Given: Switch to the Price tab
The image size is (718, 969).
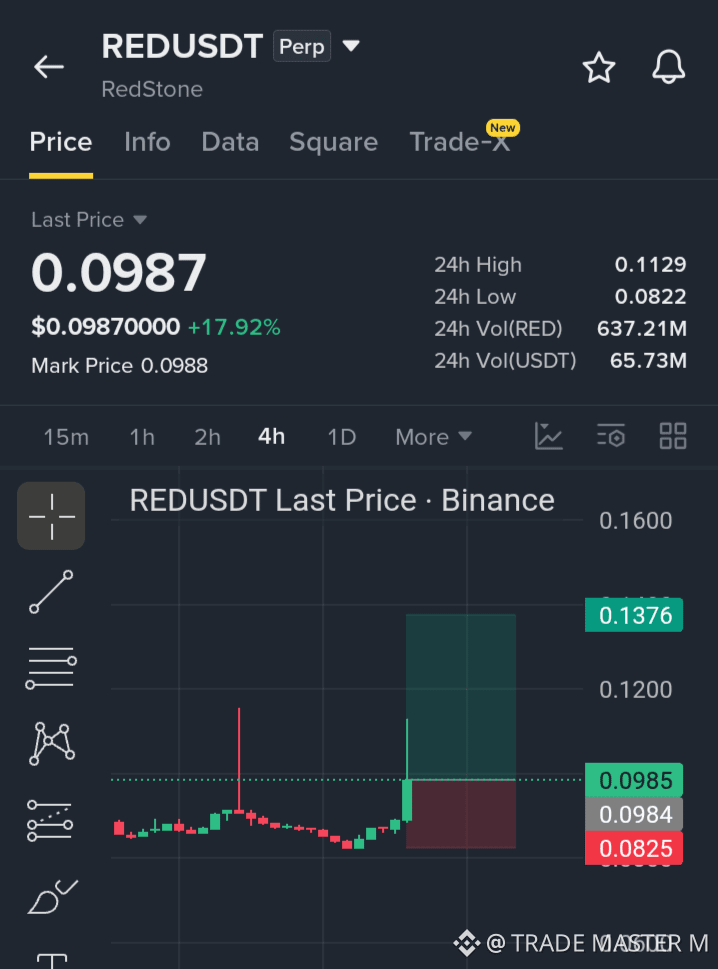Looking at the screenshot, I should coord(61,142).
